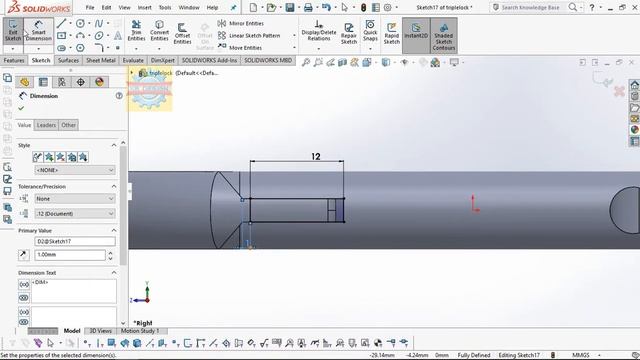Open the Help question mark menu
The image size is (640, 360).
point(592,7)
